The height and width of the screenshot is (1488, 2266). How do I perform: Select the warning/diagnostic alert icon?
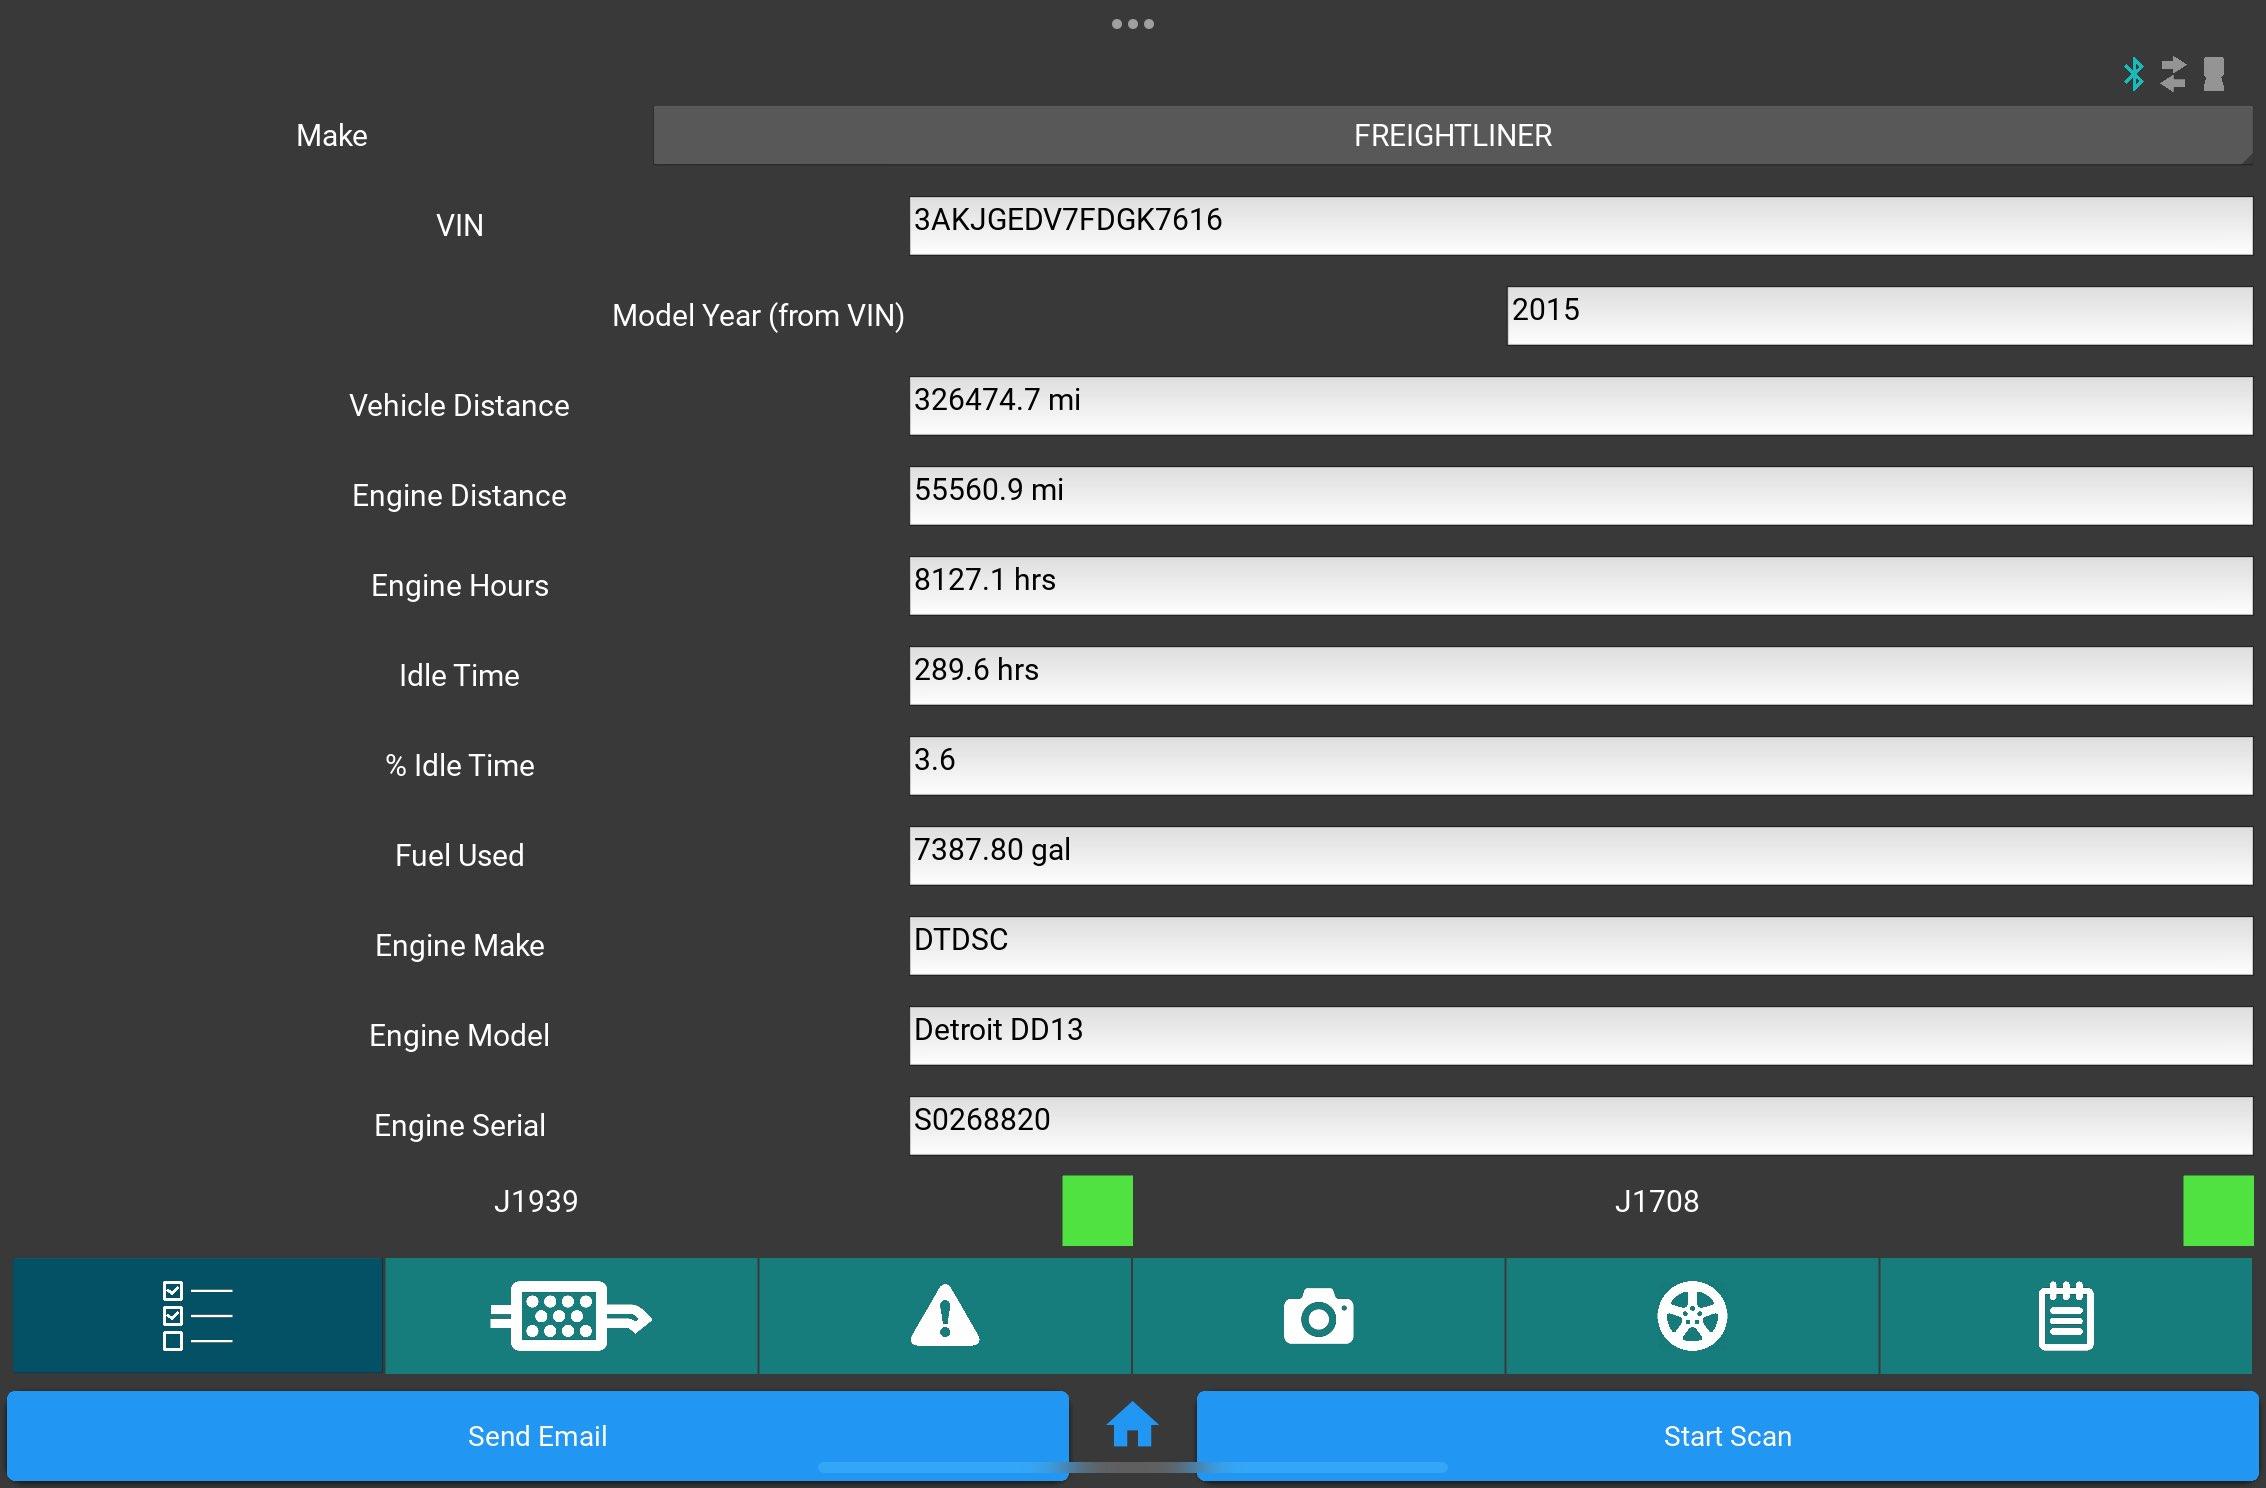pos(945,1314)
